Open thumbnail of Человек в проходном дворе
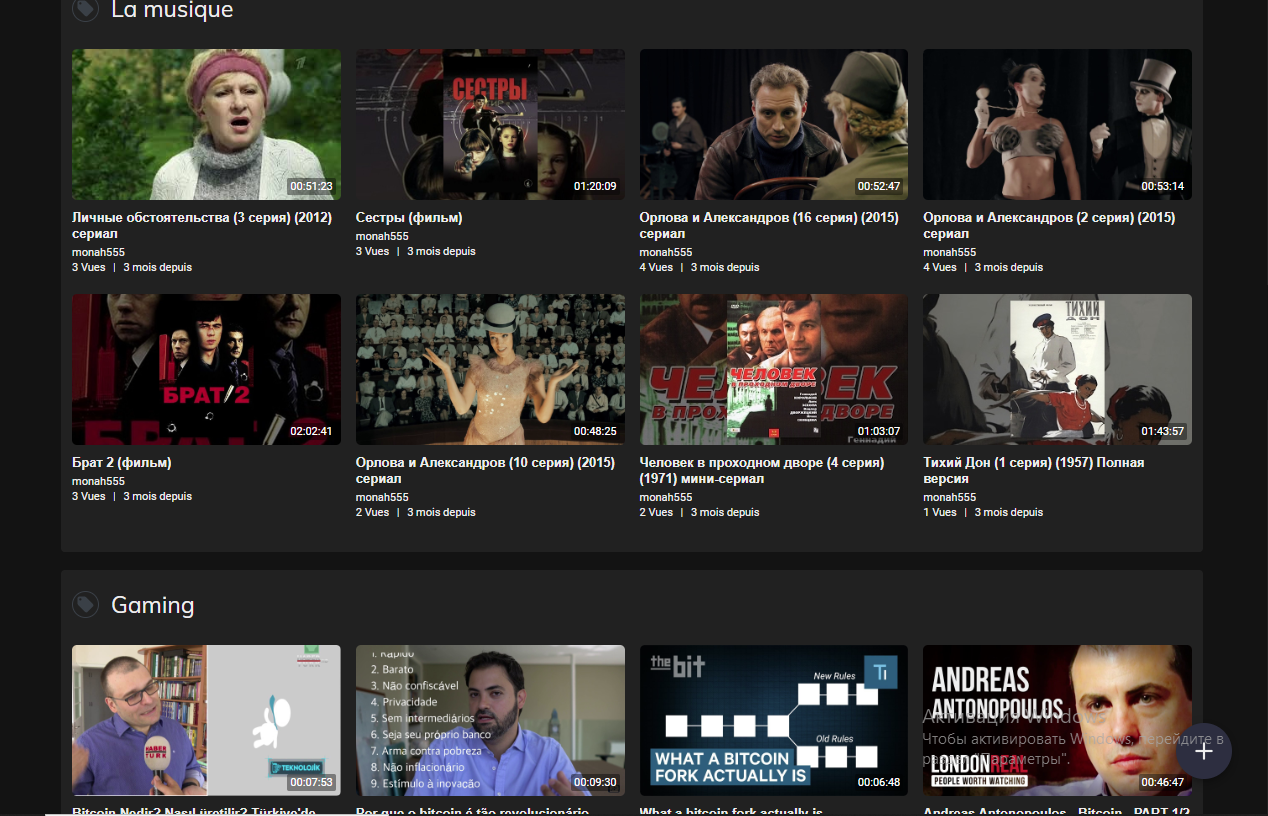This screenshot has height=816, width=1268. click(x=774, y=369)
